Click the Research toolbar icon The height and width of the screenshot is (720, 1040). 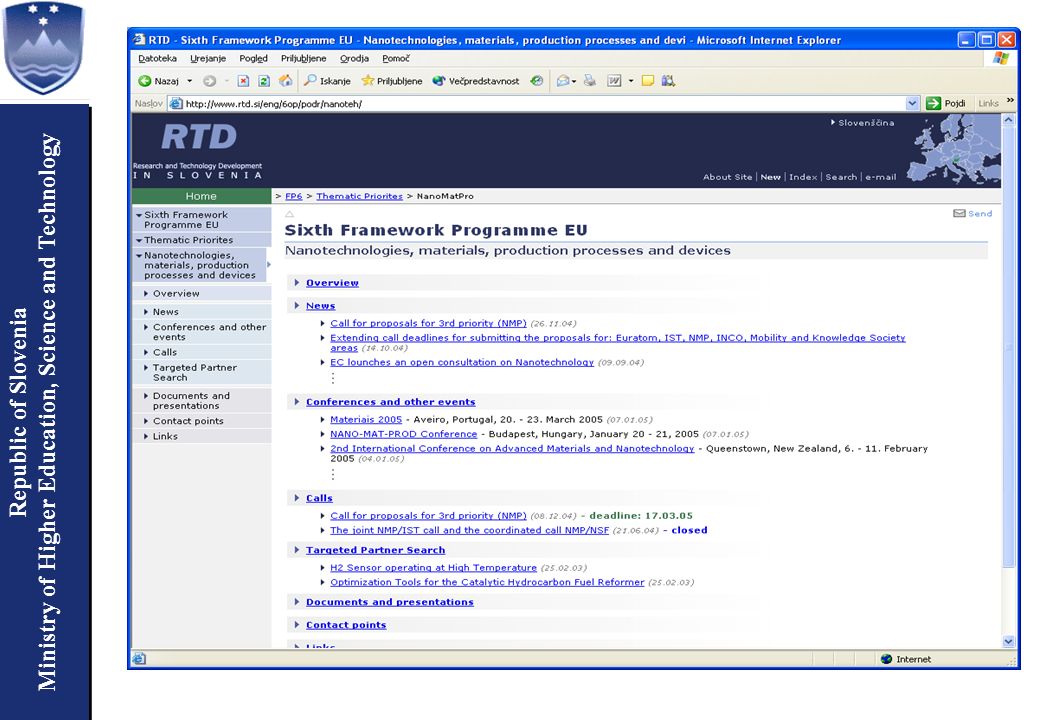[x=669, y=81]
